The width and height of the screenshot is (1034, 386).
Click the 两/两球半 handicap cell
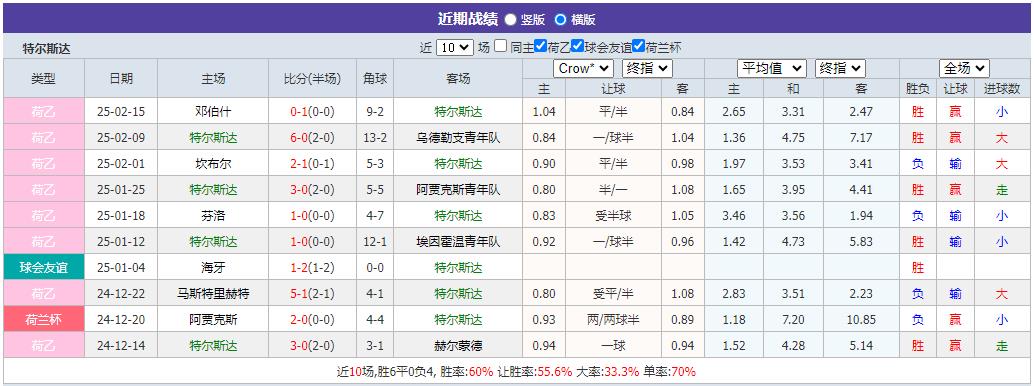613,320
